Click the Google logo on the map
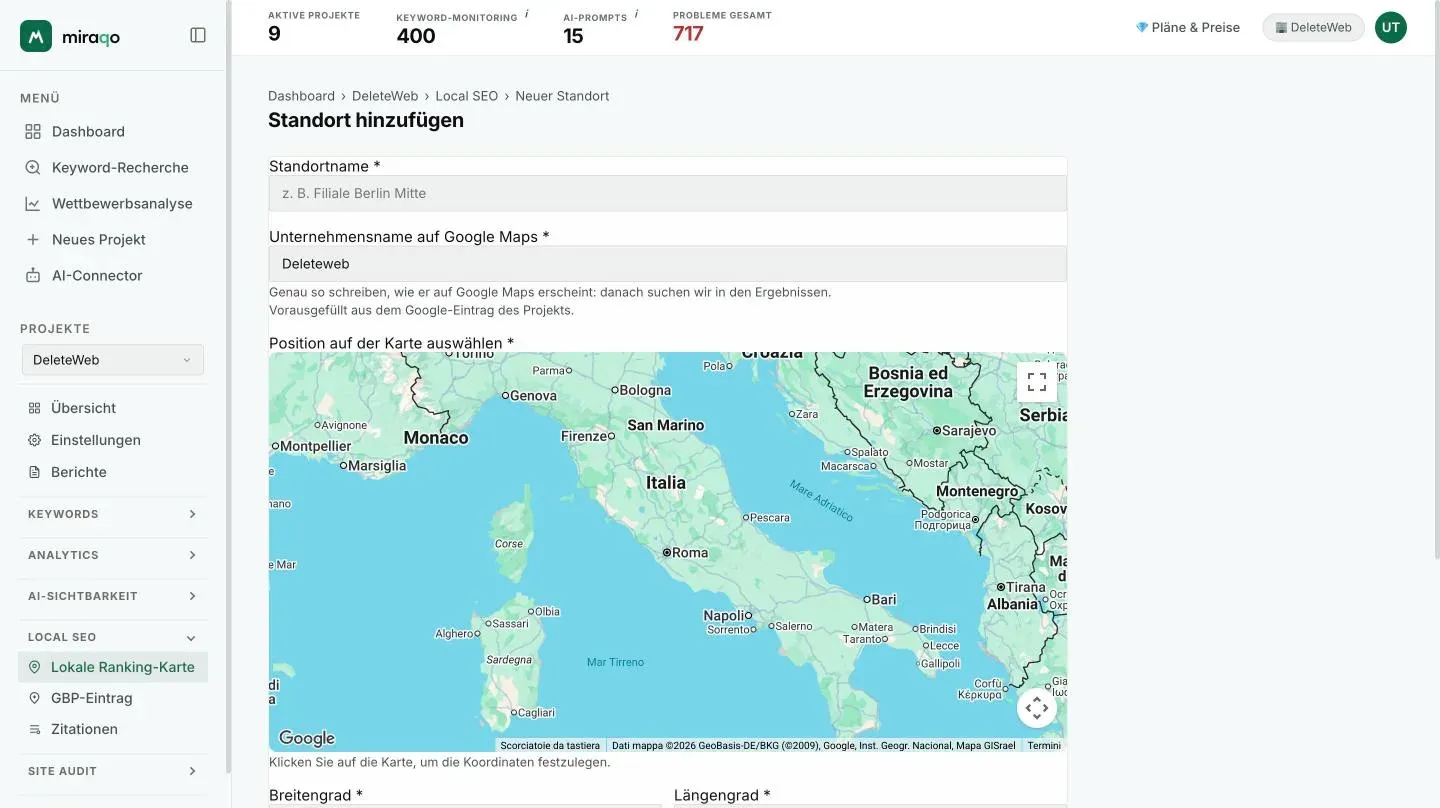Screen dimensions: 1440x808 (307, 738)
